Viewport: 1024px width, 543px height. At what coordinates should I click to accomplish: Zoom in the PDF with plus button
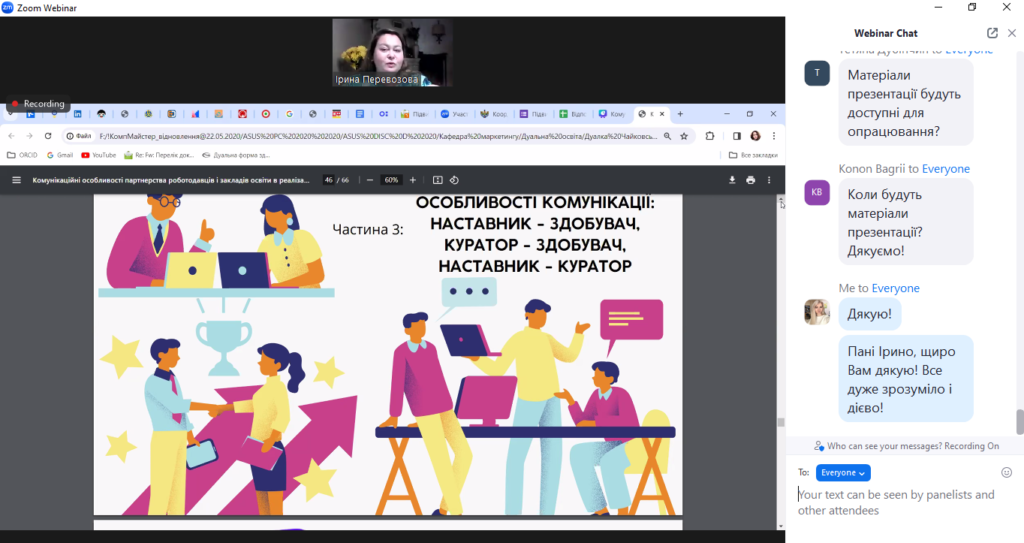tap(413, 180)
